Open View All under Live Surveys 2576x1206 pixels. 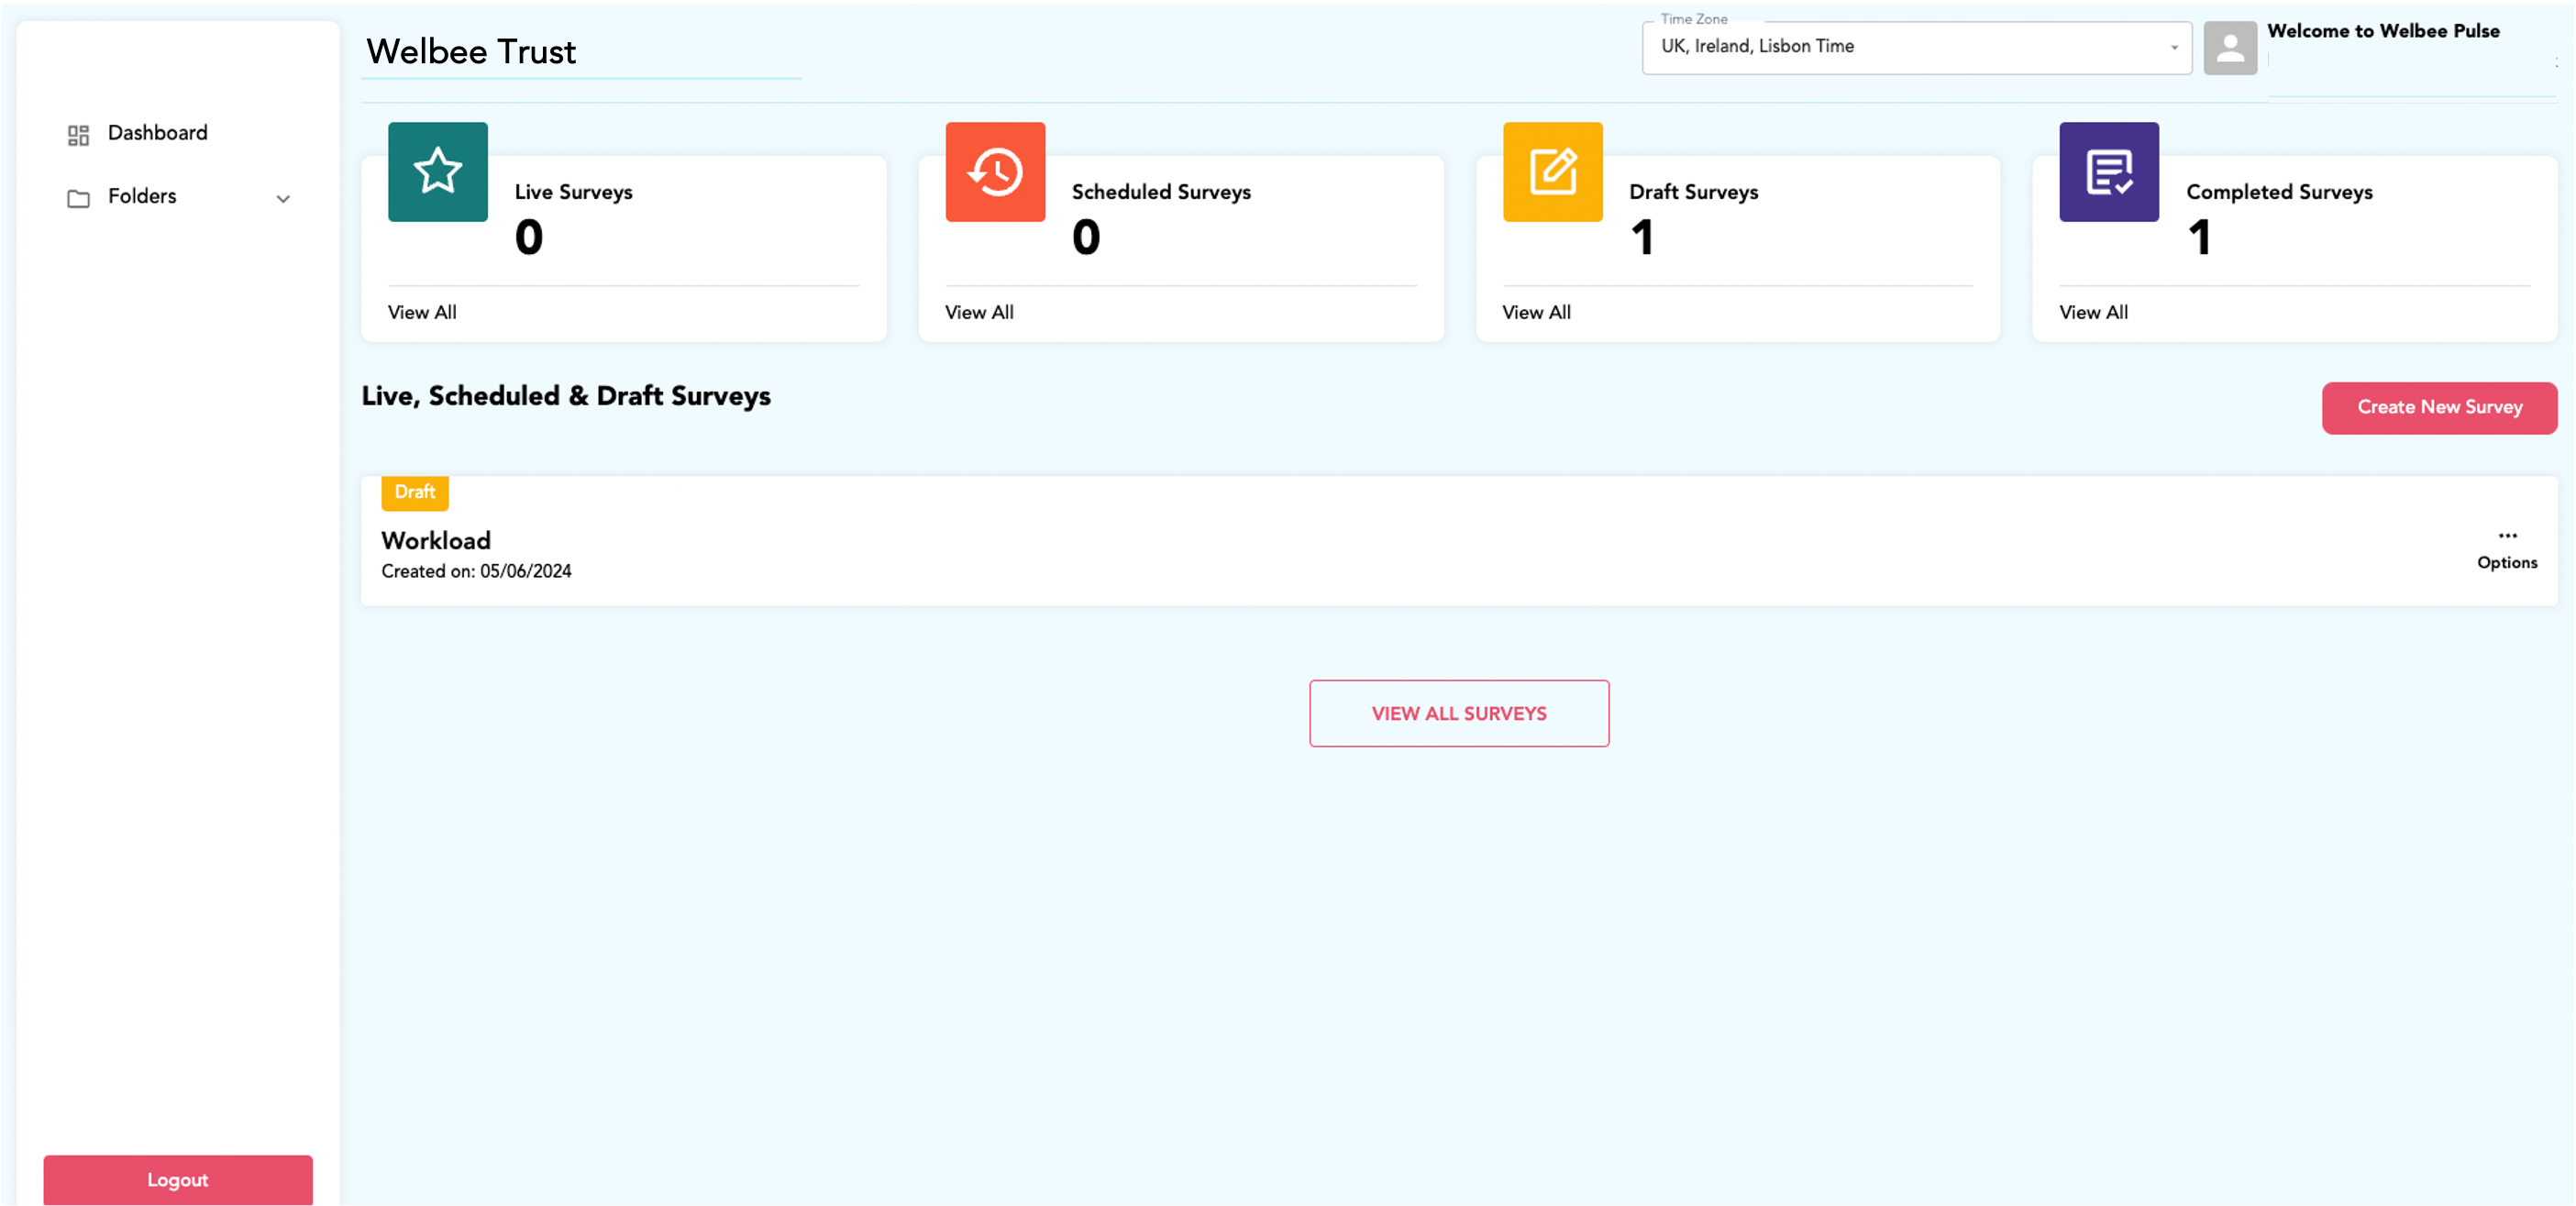(x=421, y=311)
